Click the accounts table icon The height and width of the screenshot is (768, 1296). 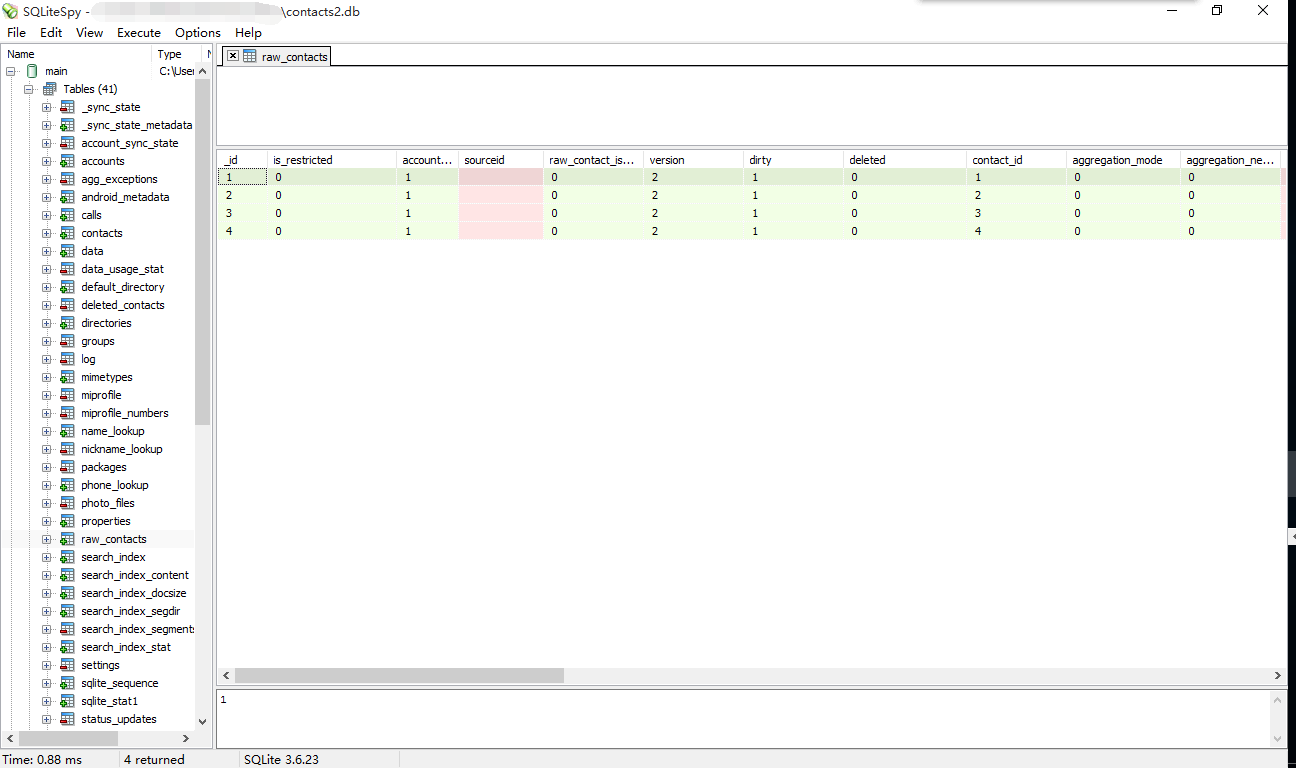tap(67, 161)
